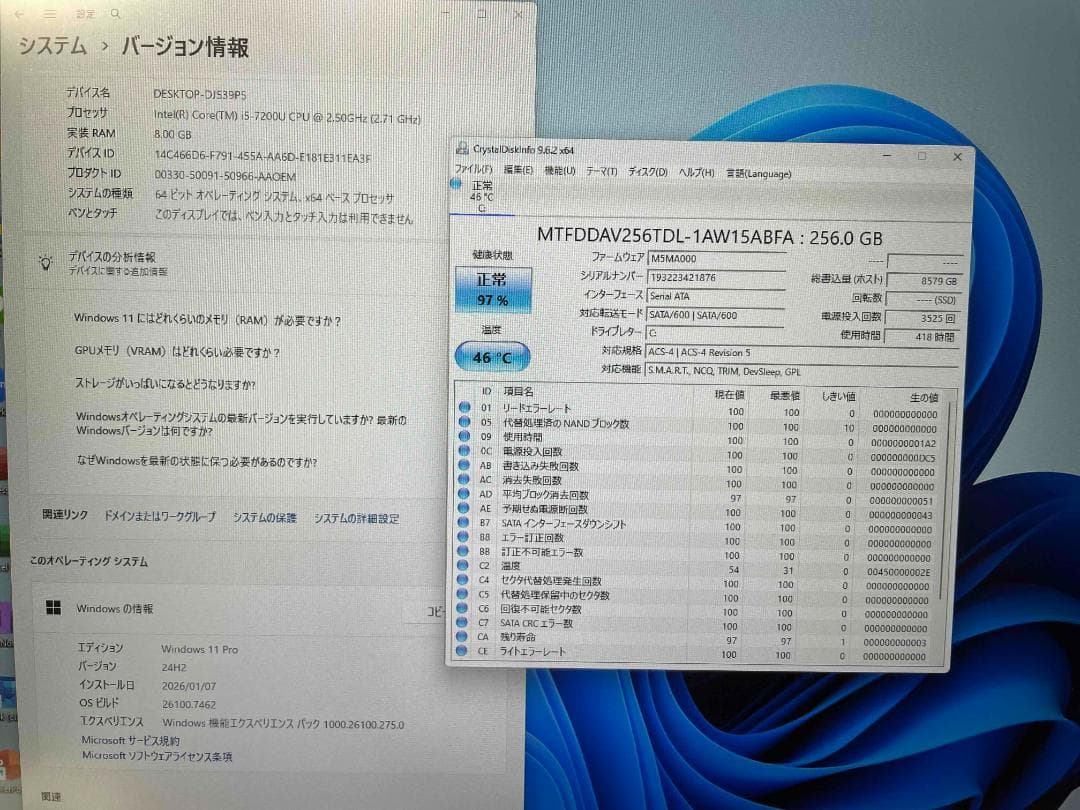Click システム in the Settings breadcrumb
This screenshot has height=810, width=1080.
point(52,46)
